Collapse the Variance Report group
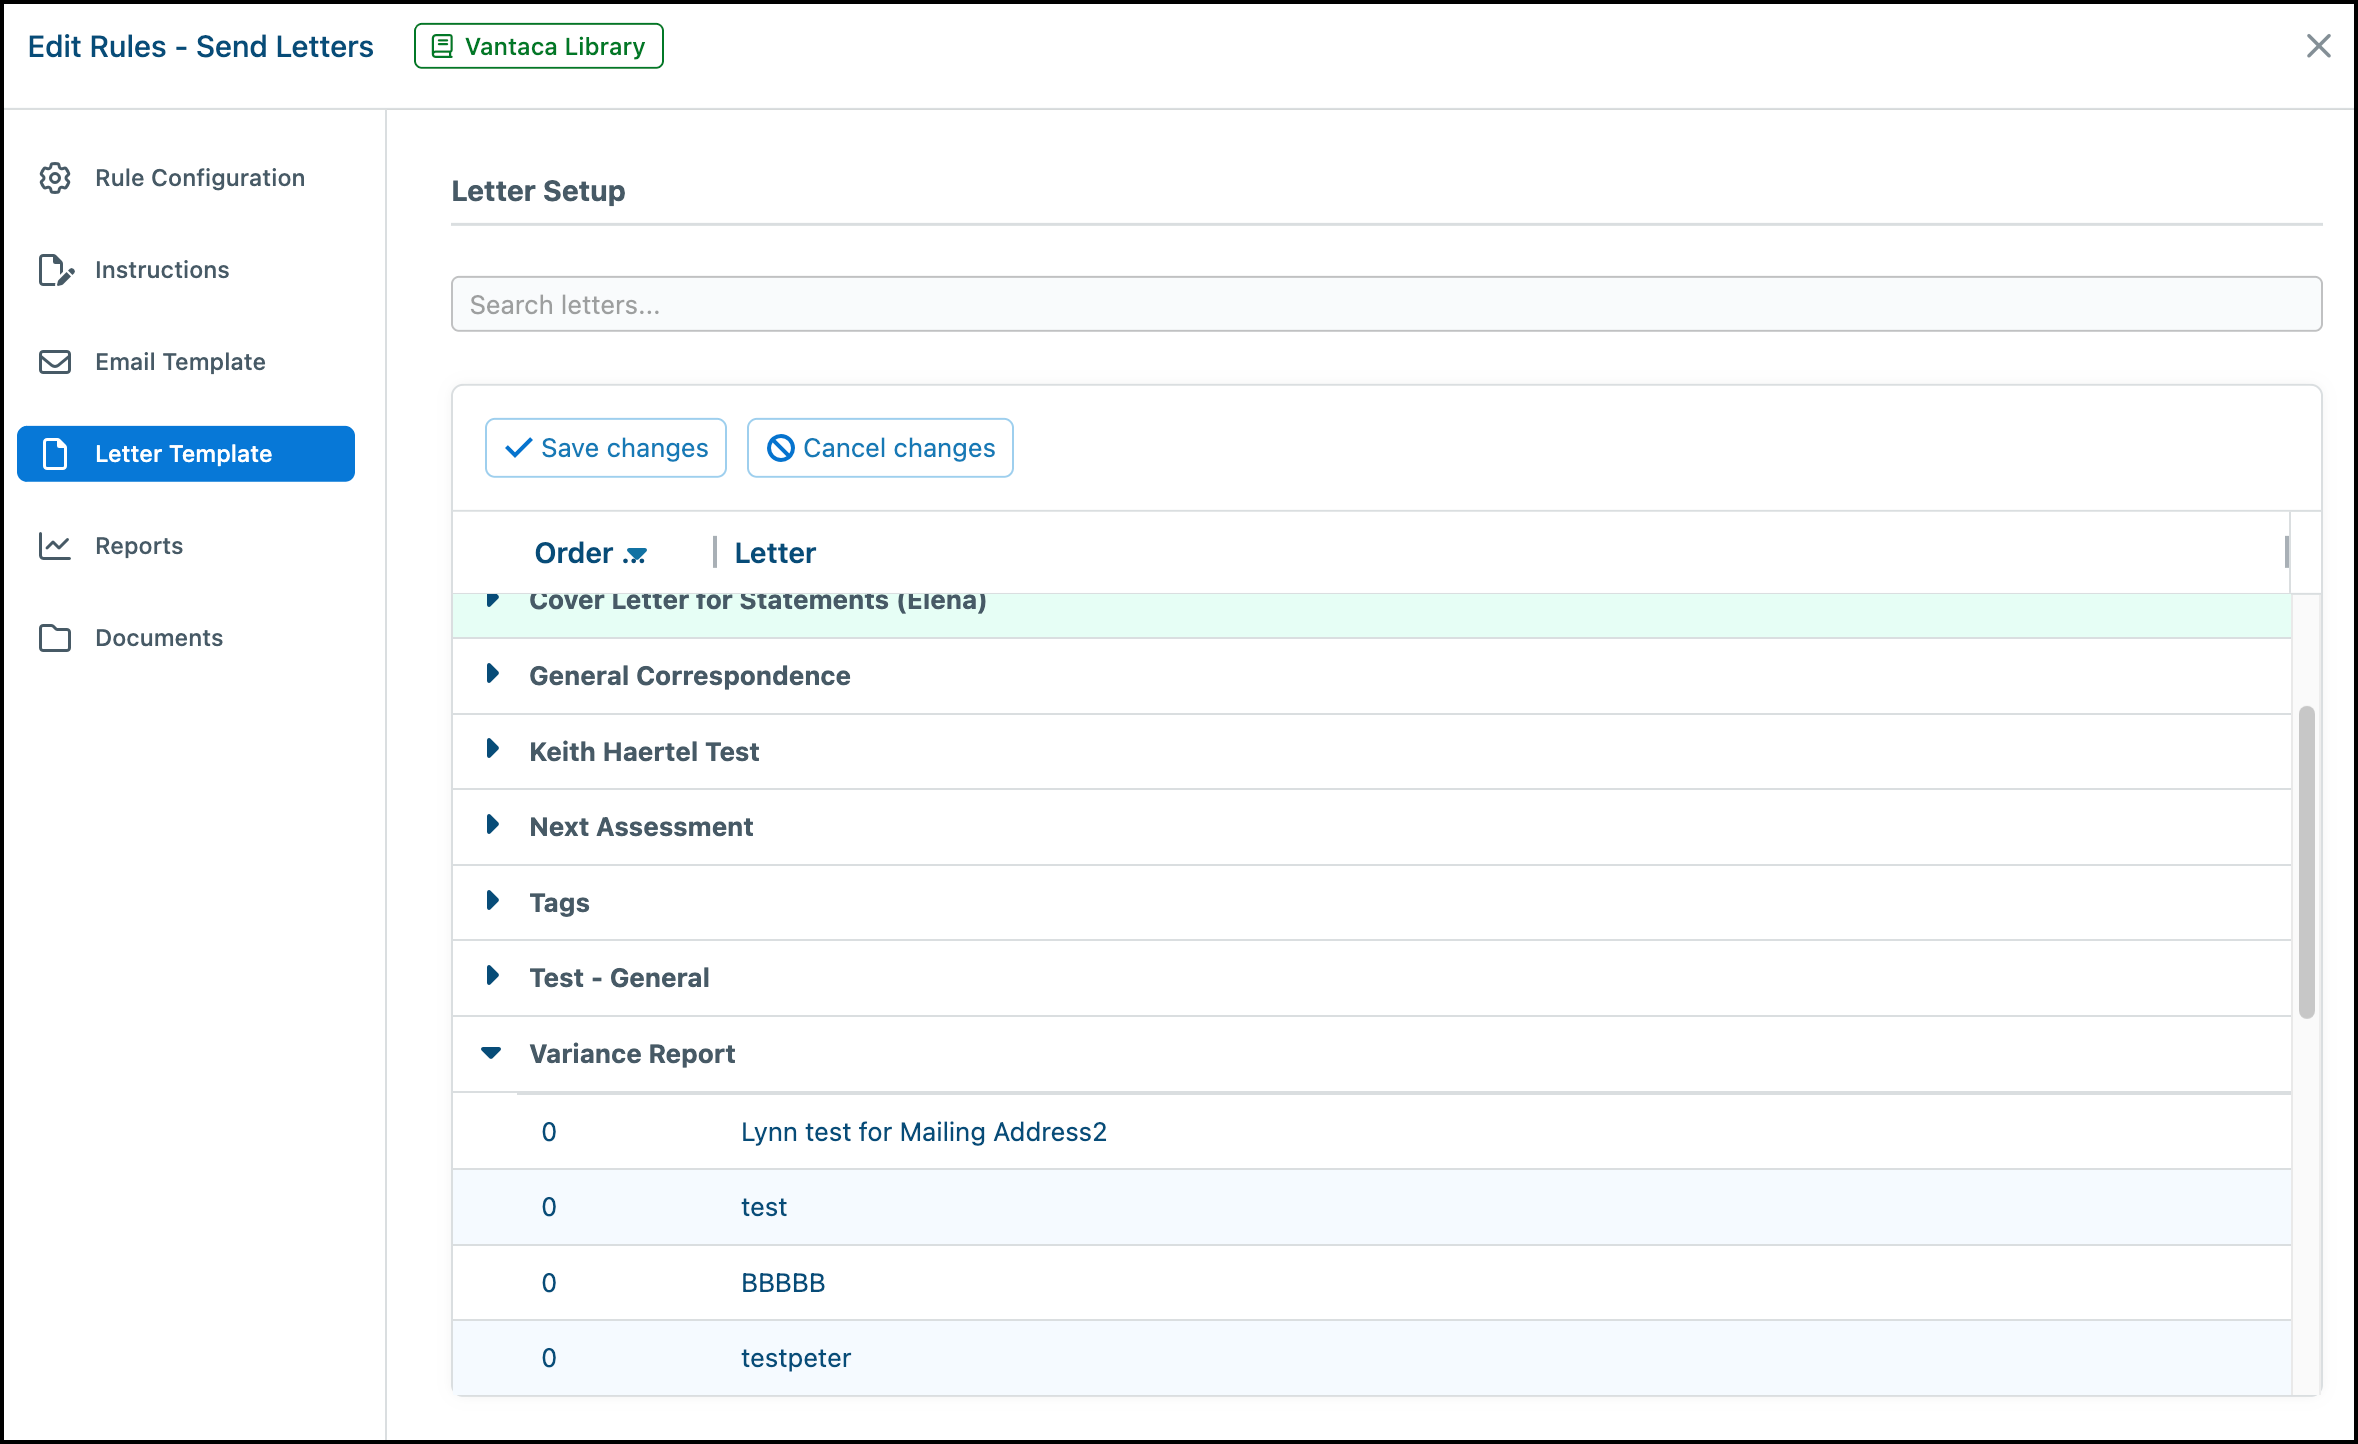 pyautogui.click(x=491, y=1052)
